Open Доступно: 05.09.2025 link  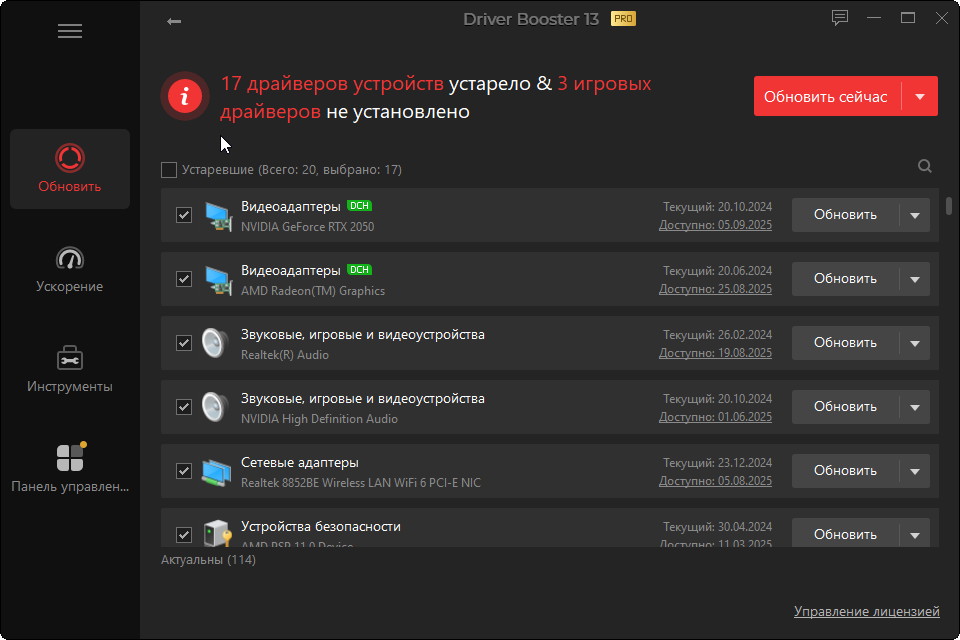(715, 225)
